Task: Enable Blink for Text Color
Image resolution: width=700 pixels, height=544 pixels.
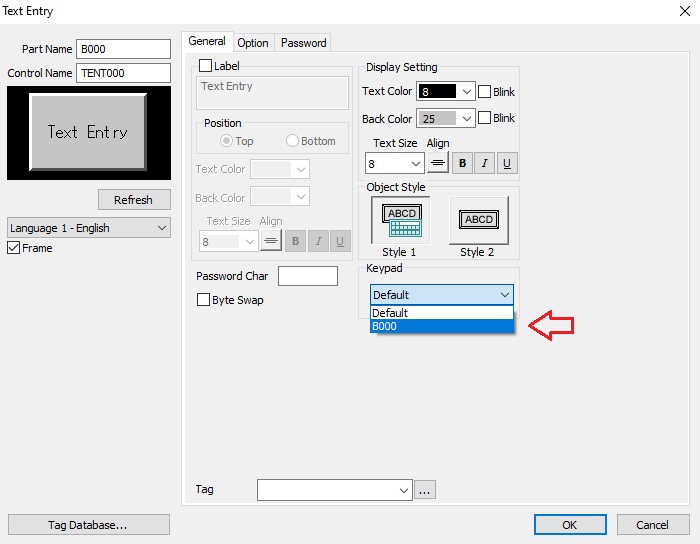Action: (x=485, y=91)
